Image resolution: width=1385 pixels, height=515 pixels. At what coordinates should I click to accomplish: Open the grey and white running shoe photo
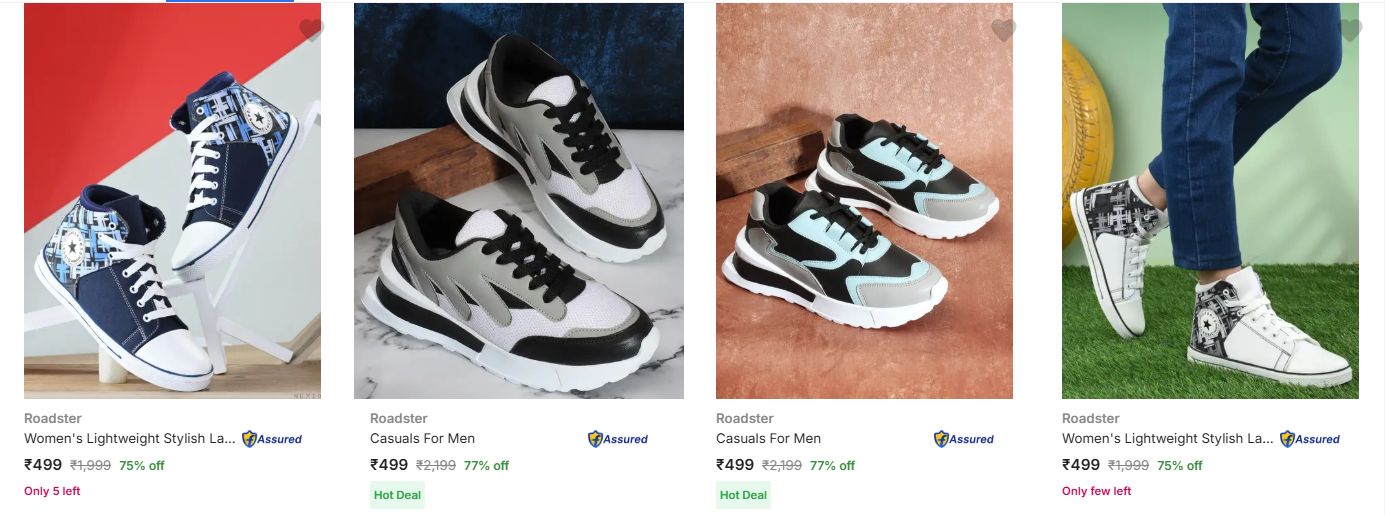pos(519,201)
